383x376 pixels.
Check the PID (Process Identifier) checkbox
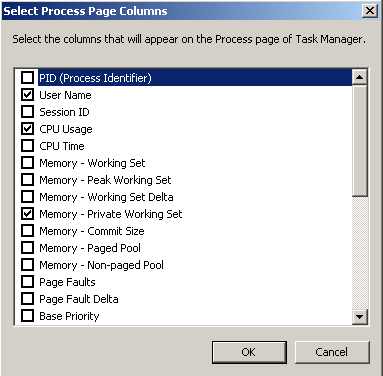[27, 78]
